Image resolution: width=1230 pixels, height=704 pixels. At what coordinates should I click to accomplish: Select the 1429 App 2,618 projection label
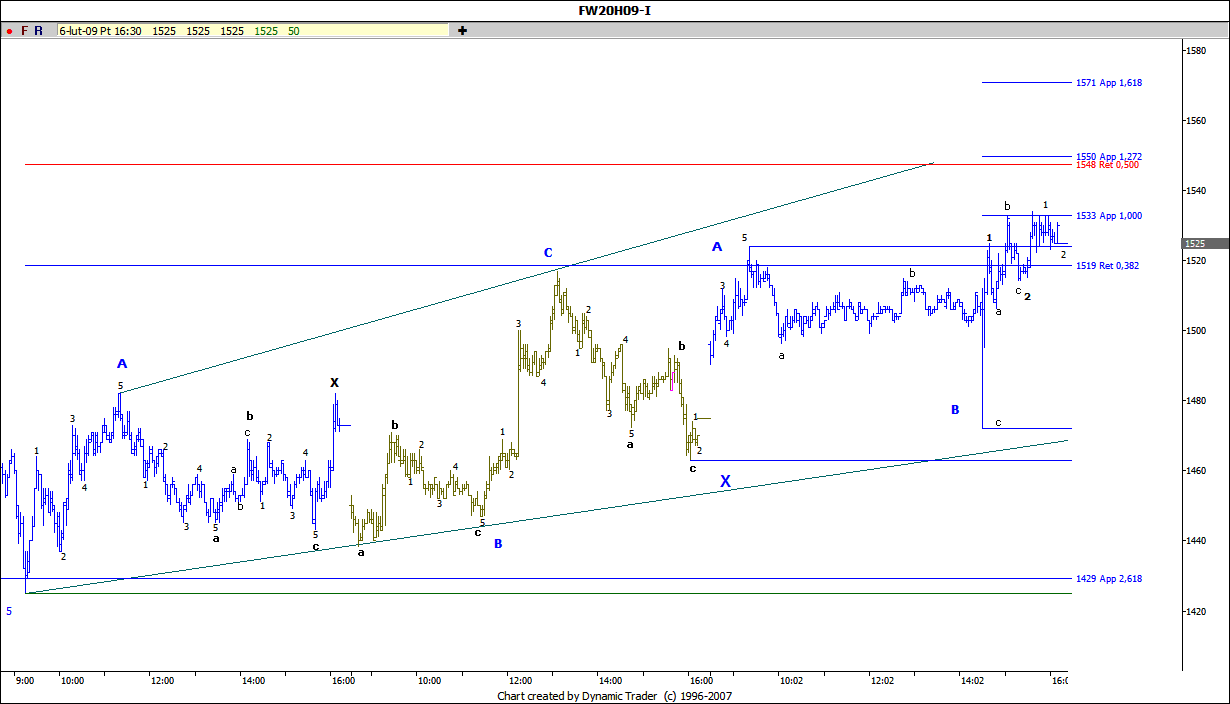(1109, 579)
